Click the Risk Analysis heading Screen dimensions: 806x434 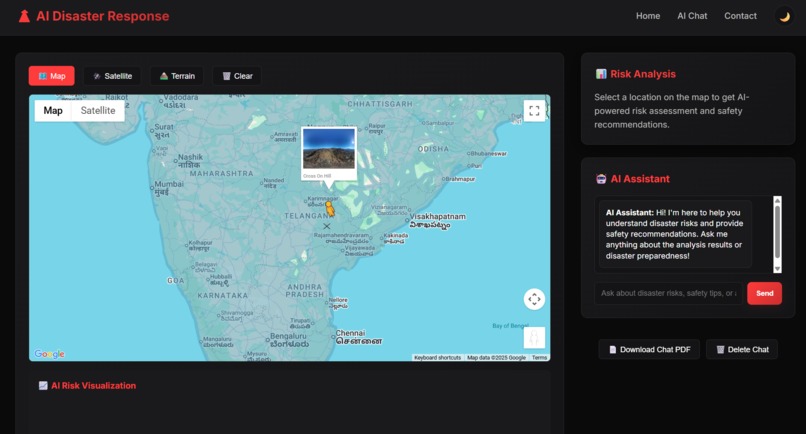click(x=643, y=74)
